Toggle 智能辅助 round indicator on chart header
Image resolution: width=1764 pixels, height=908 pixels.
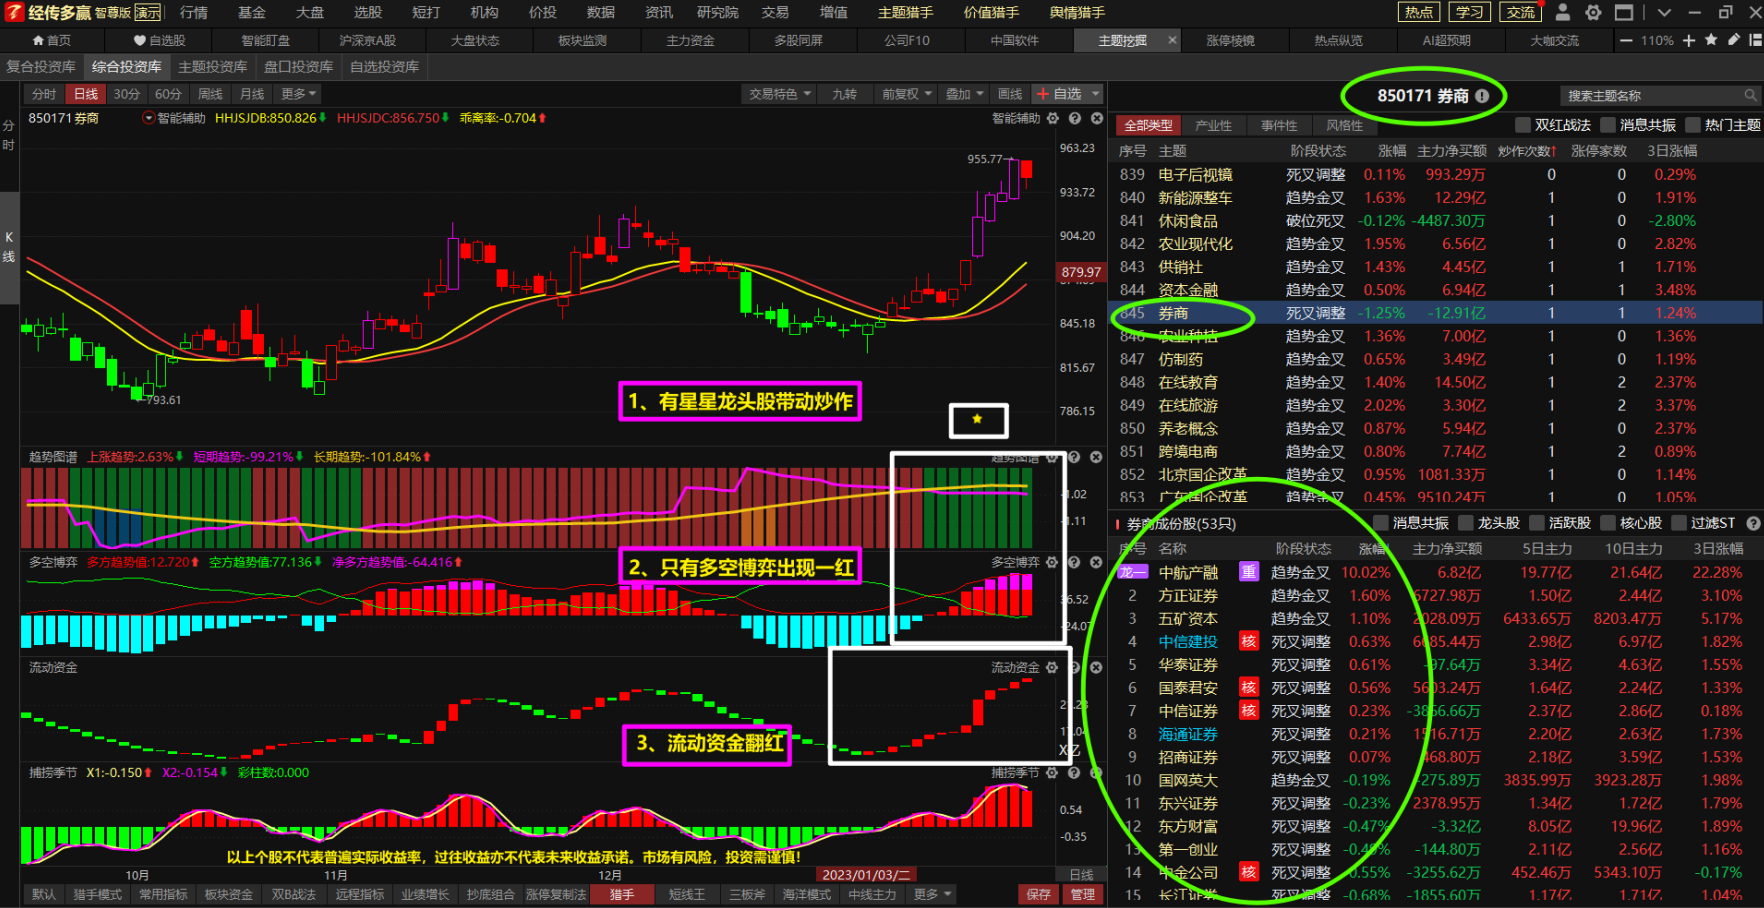pos(149,118)
